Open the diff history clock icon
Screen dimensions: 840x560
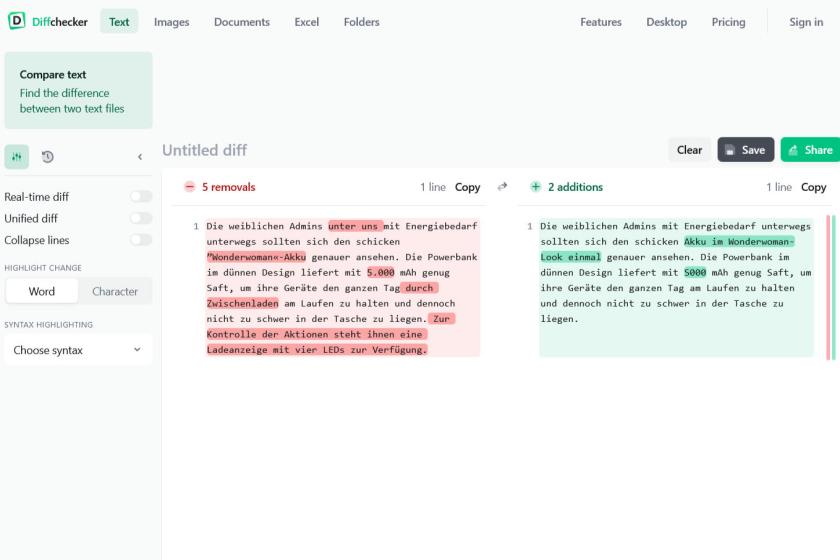pos(48,157)
